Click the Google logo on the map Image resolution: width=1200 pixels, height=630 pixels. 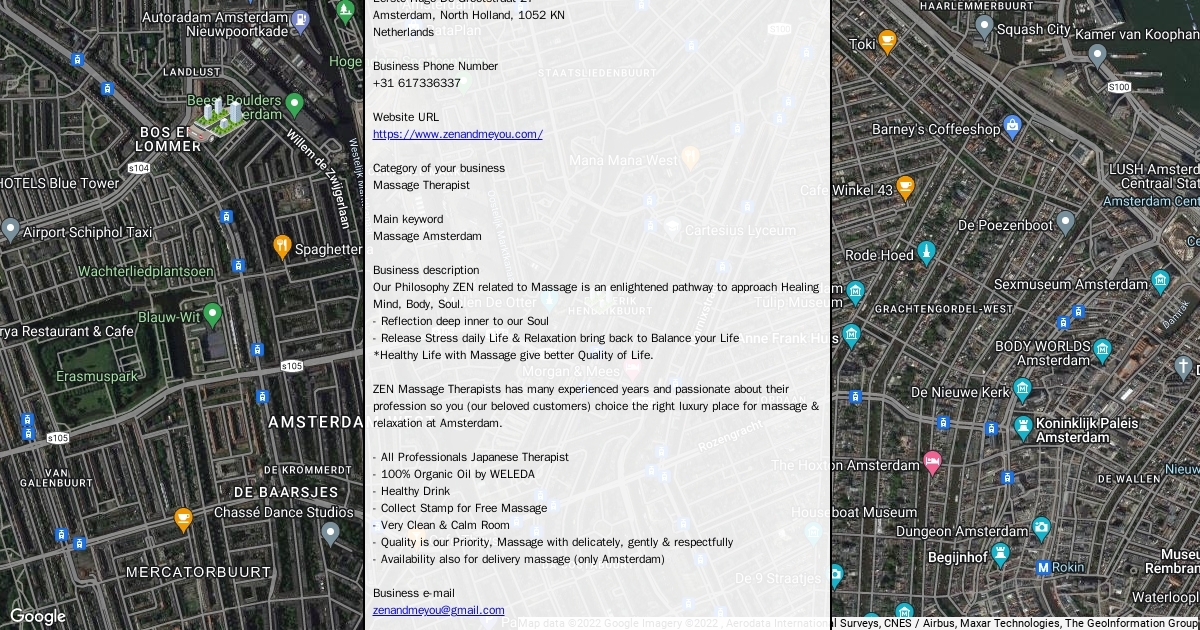pyautogui.click(x=38, y=616)
